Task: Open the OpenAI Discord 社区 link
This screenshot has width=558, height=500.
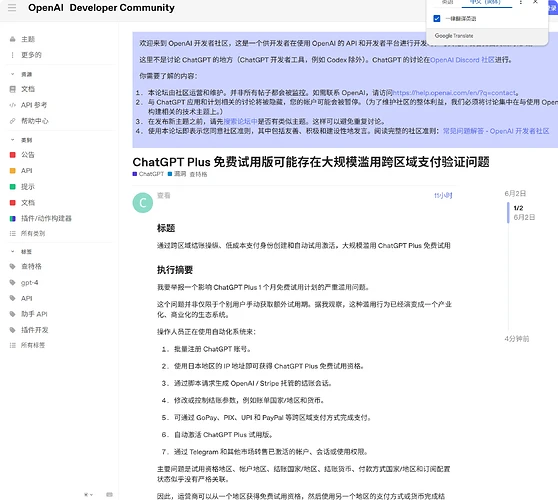Action: coord(462,60)
